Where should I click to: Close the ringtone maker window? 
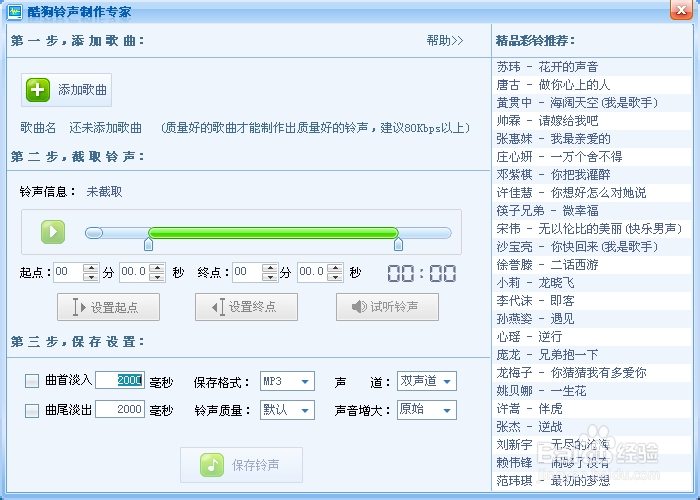coord(681,10)
